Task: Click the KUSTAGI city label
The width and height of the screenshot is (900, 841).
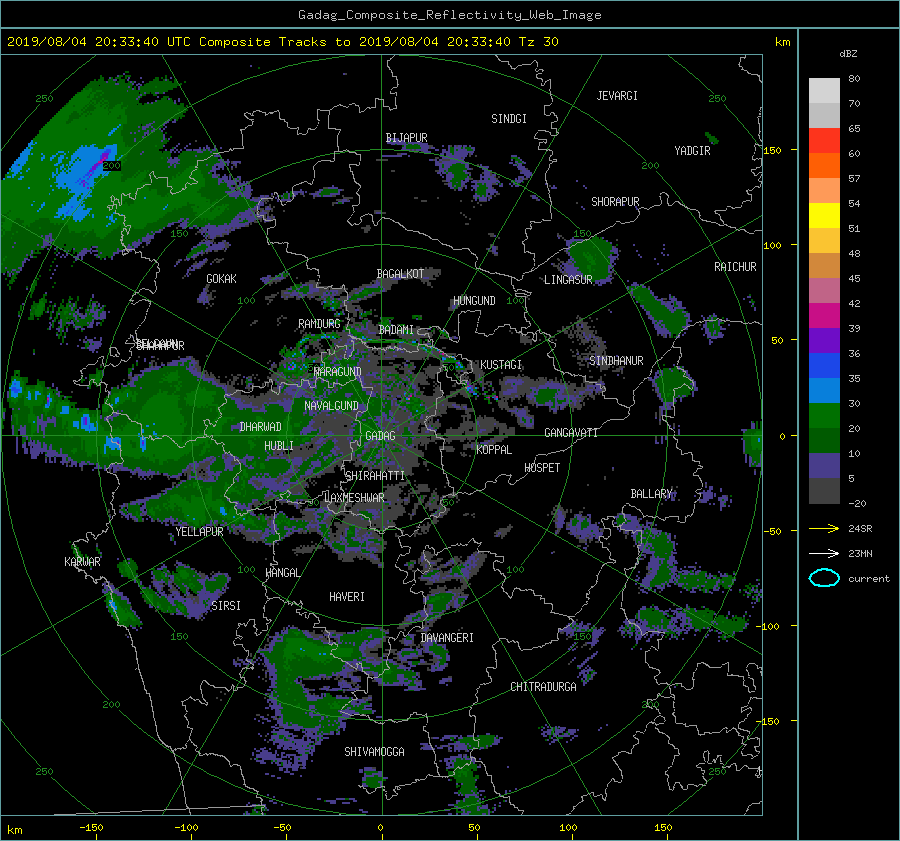Action: coord(501,365)
